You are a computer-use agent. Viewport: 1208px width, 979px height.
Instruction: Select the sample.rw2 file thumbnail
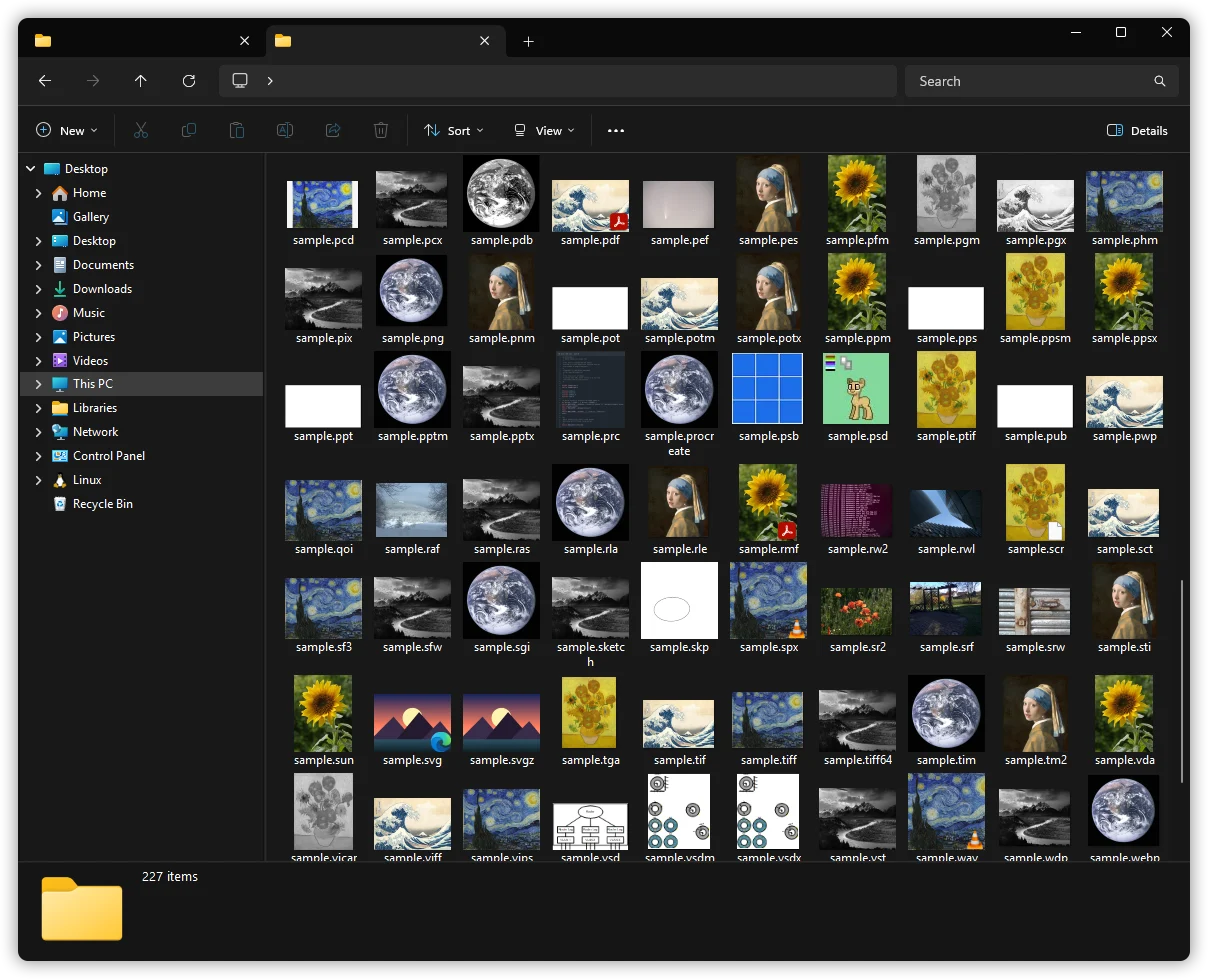click(x=857, y=511)
